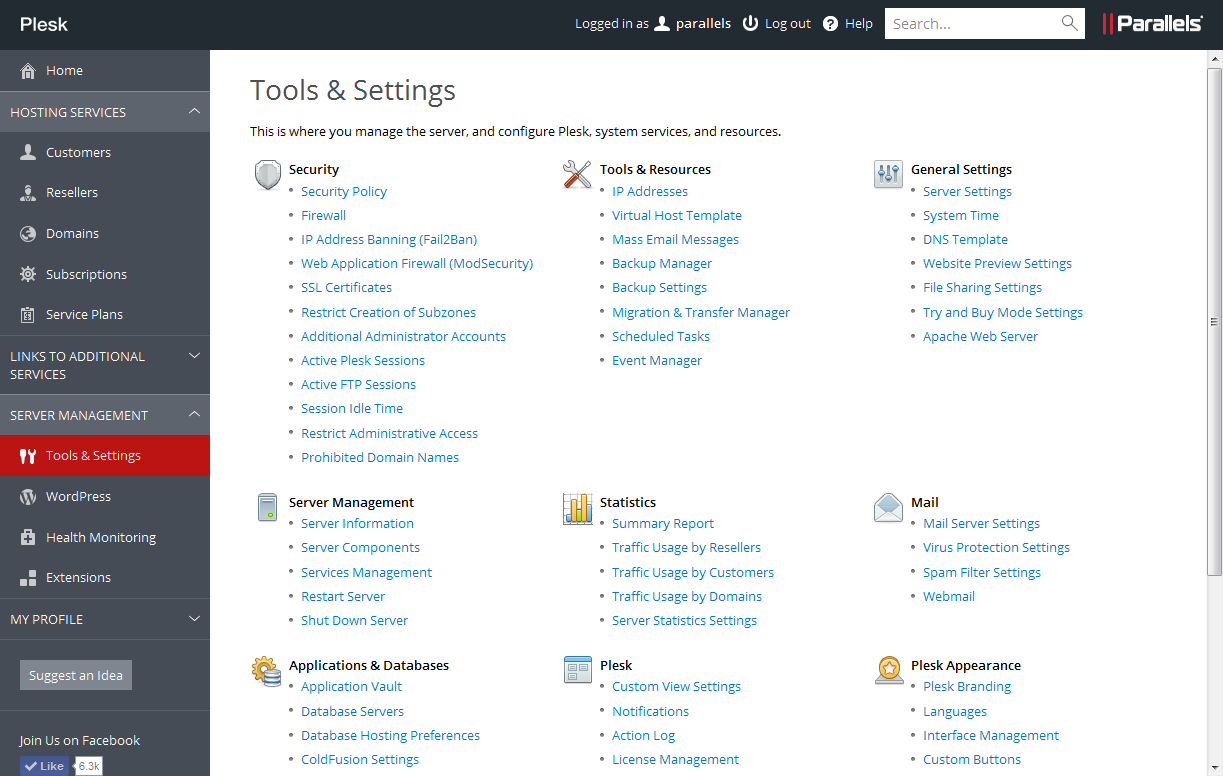Image resolution: width=1223 pixels, height=776 pixels.
Task: Click the Customers person icon
Action: (x=28, y=152)
